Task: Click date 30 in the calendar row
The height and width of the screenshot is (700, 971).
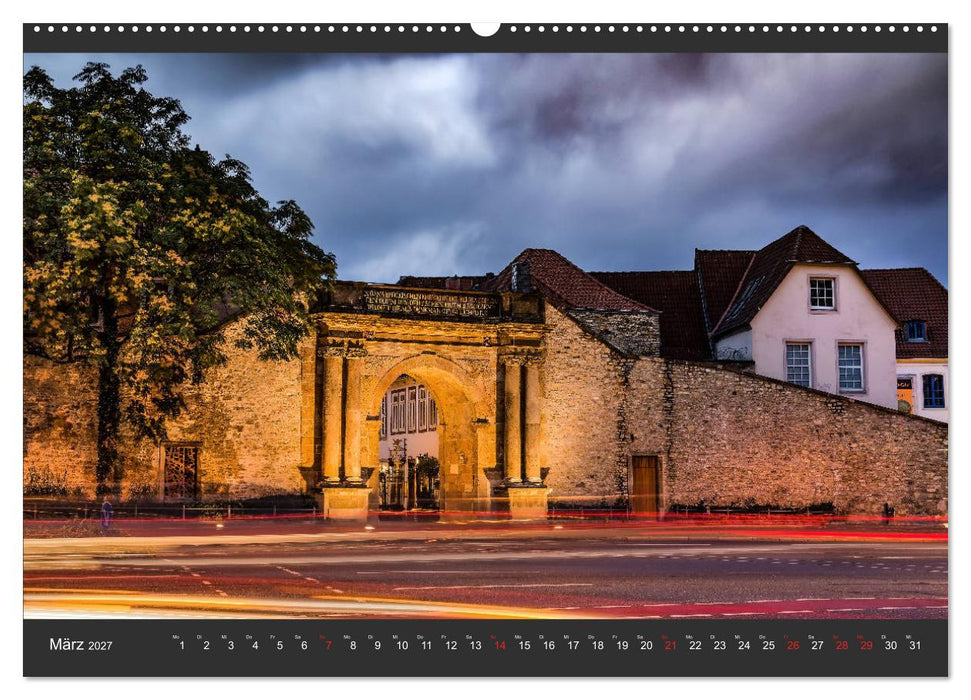Action: coord(891,645)
